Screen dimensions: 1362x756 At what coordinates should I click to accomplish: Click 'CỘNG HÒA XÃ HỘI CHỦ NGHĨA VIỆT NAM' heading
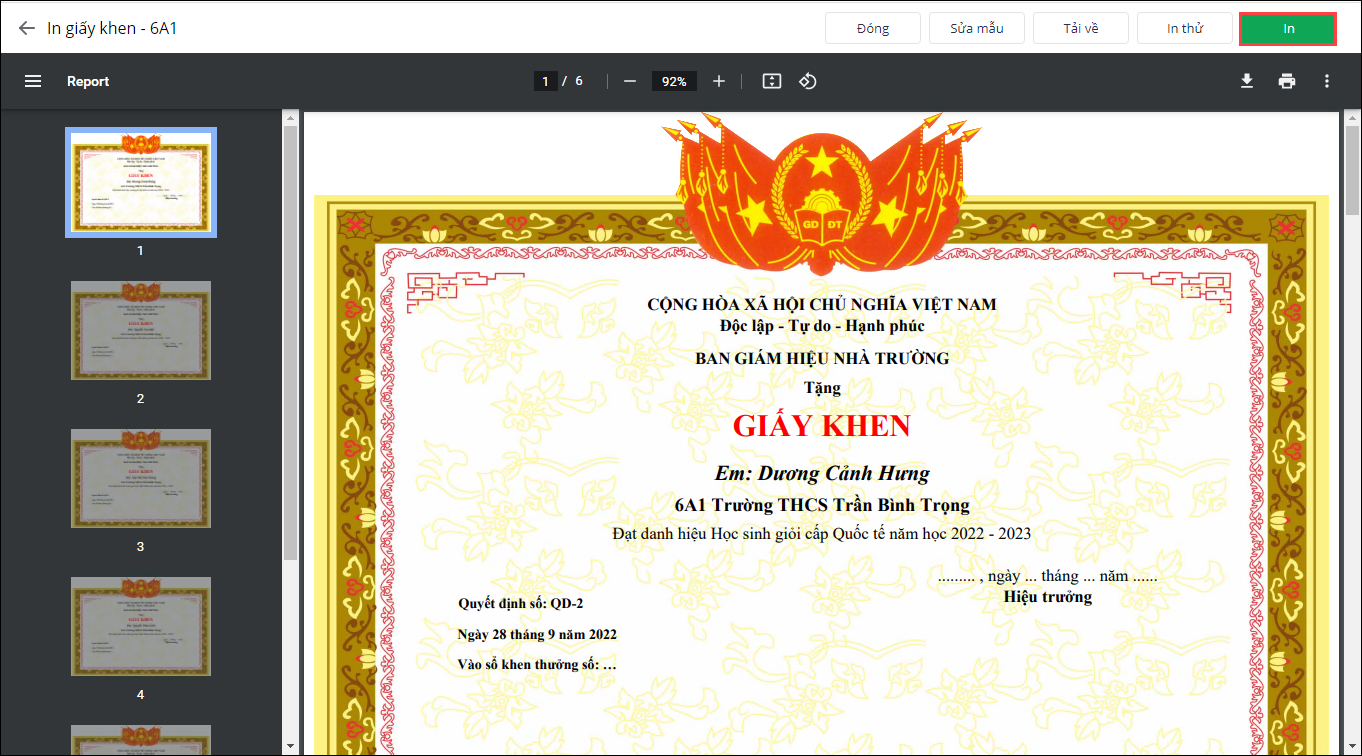pos(822,305)
